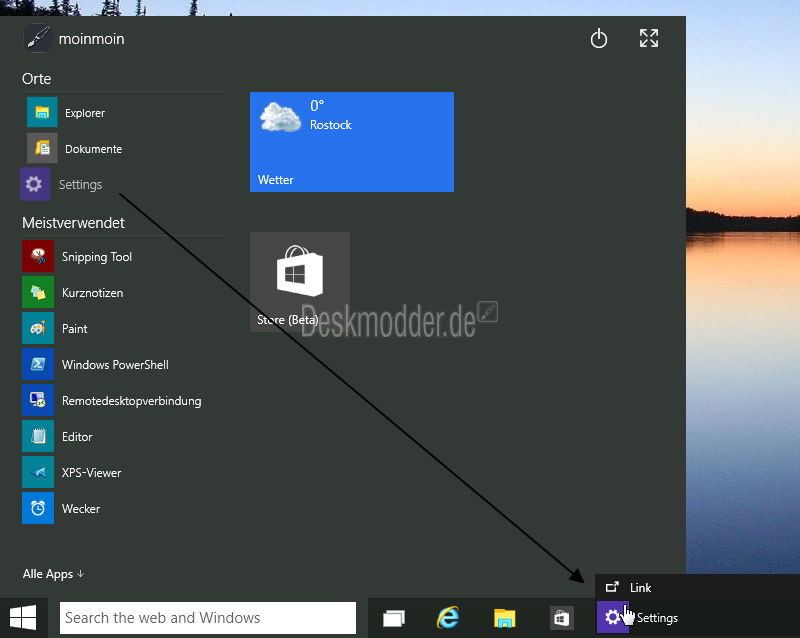Viewport: 800px width, 638px height.
Task: Select the Explorer label text
Action: click(x=85, y=113)
